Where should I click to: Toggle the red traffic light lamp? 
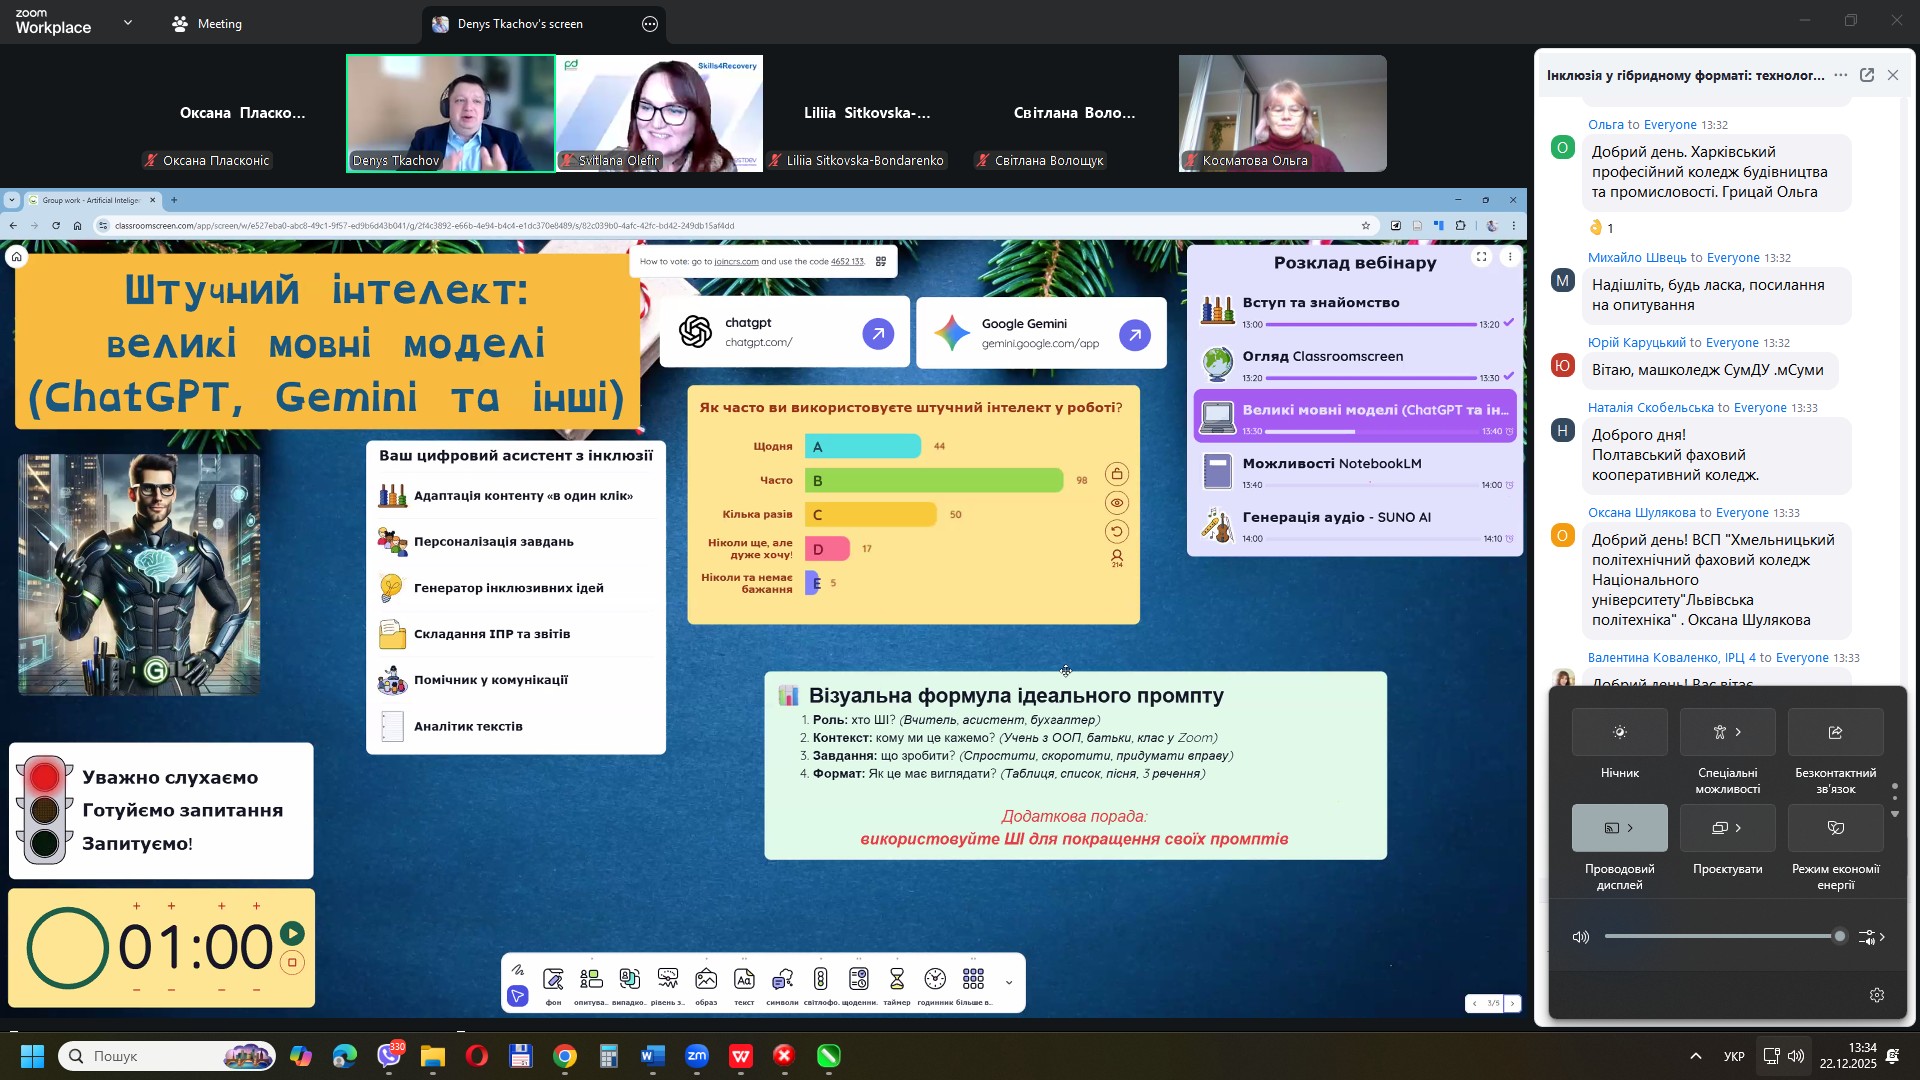[45, 778]
